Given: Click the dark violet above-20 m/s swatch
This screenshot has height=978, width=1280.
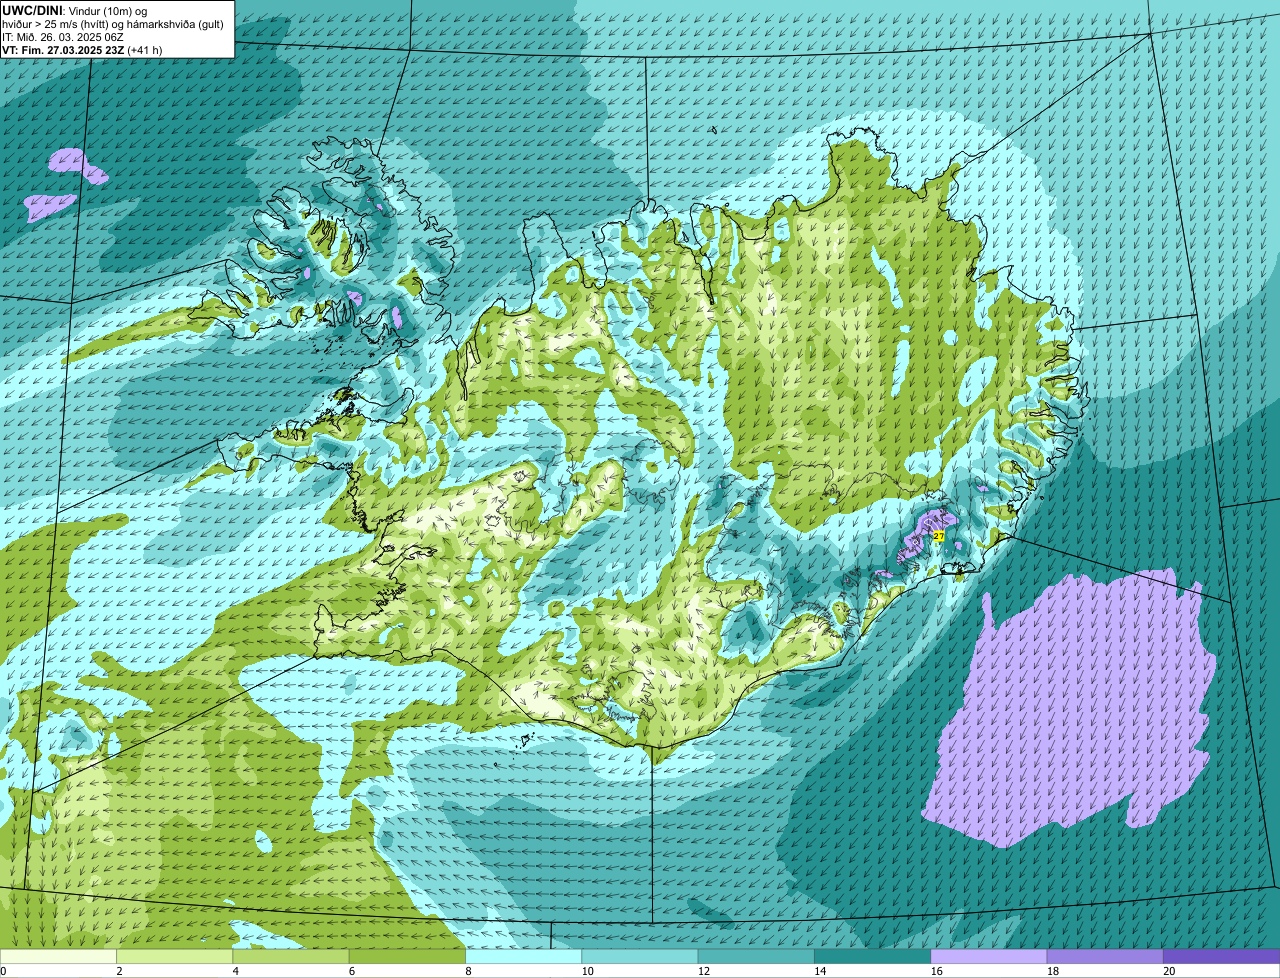Looking at the screenshot, I should [1221, 956].
